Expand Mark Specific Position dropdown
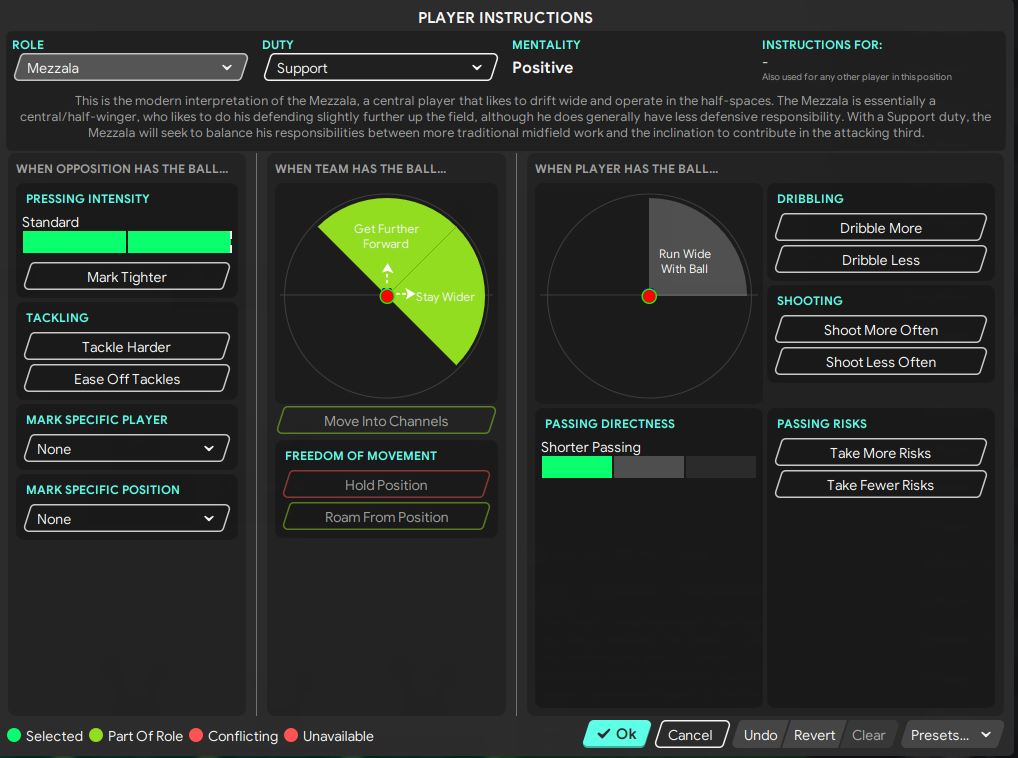This screenshot has height=758, width=1018. click(x=127, y=519)
